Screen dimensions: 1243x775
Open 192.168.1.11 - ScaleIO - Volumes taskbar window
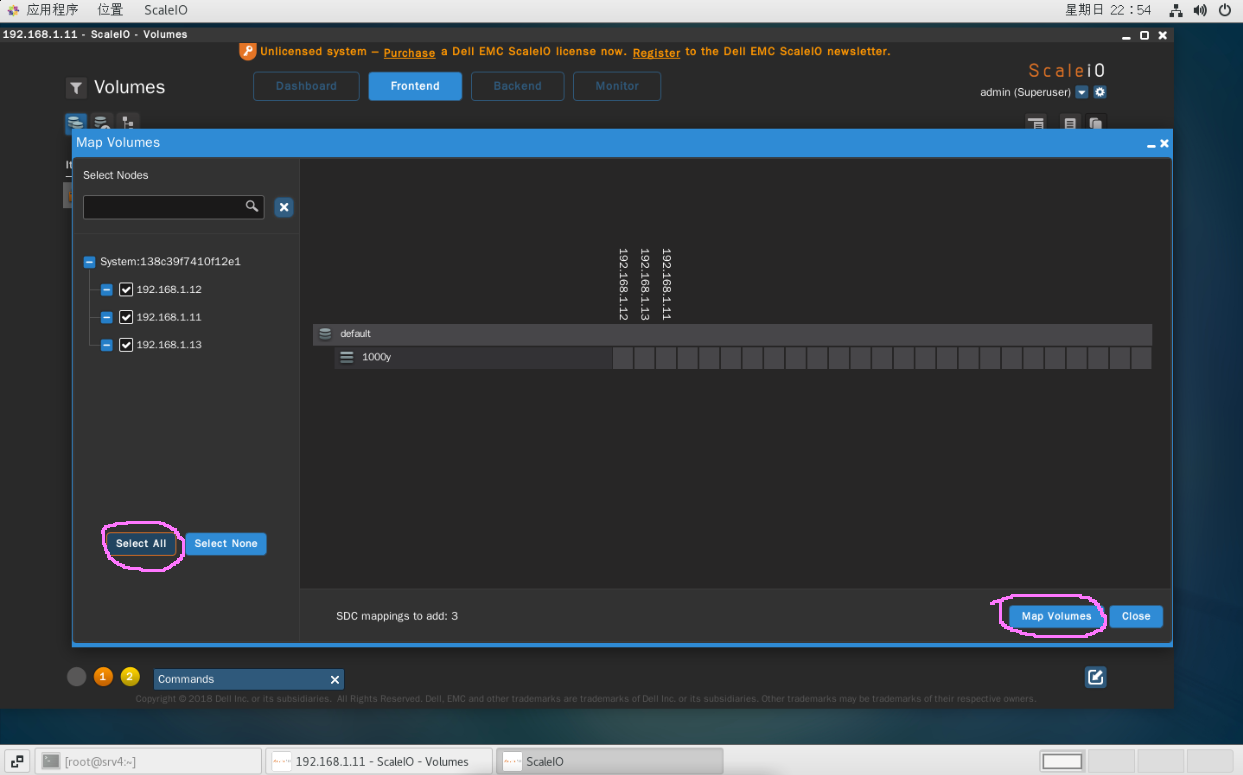click(x=379, y=761)
